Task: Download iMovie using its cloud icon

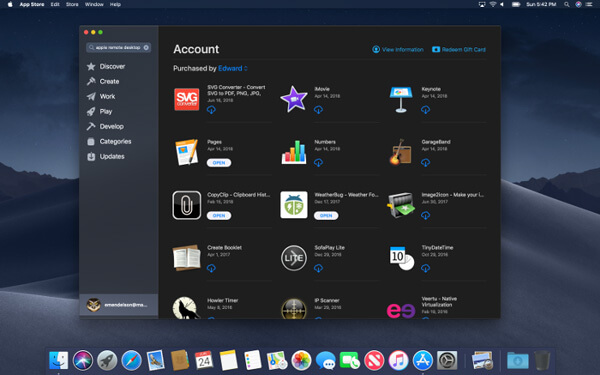Action: pos(318,110)
